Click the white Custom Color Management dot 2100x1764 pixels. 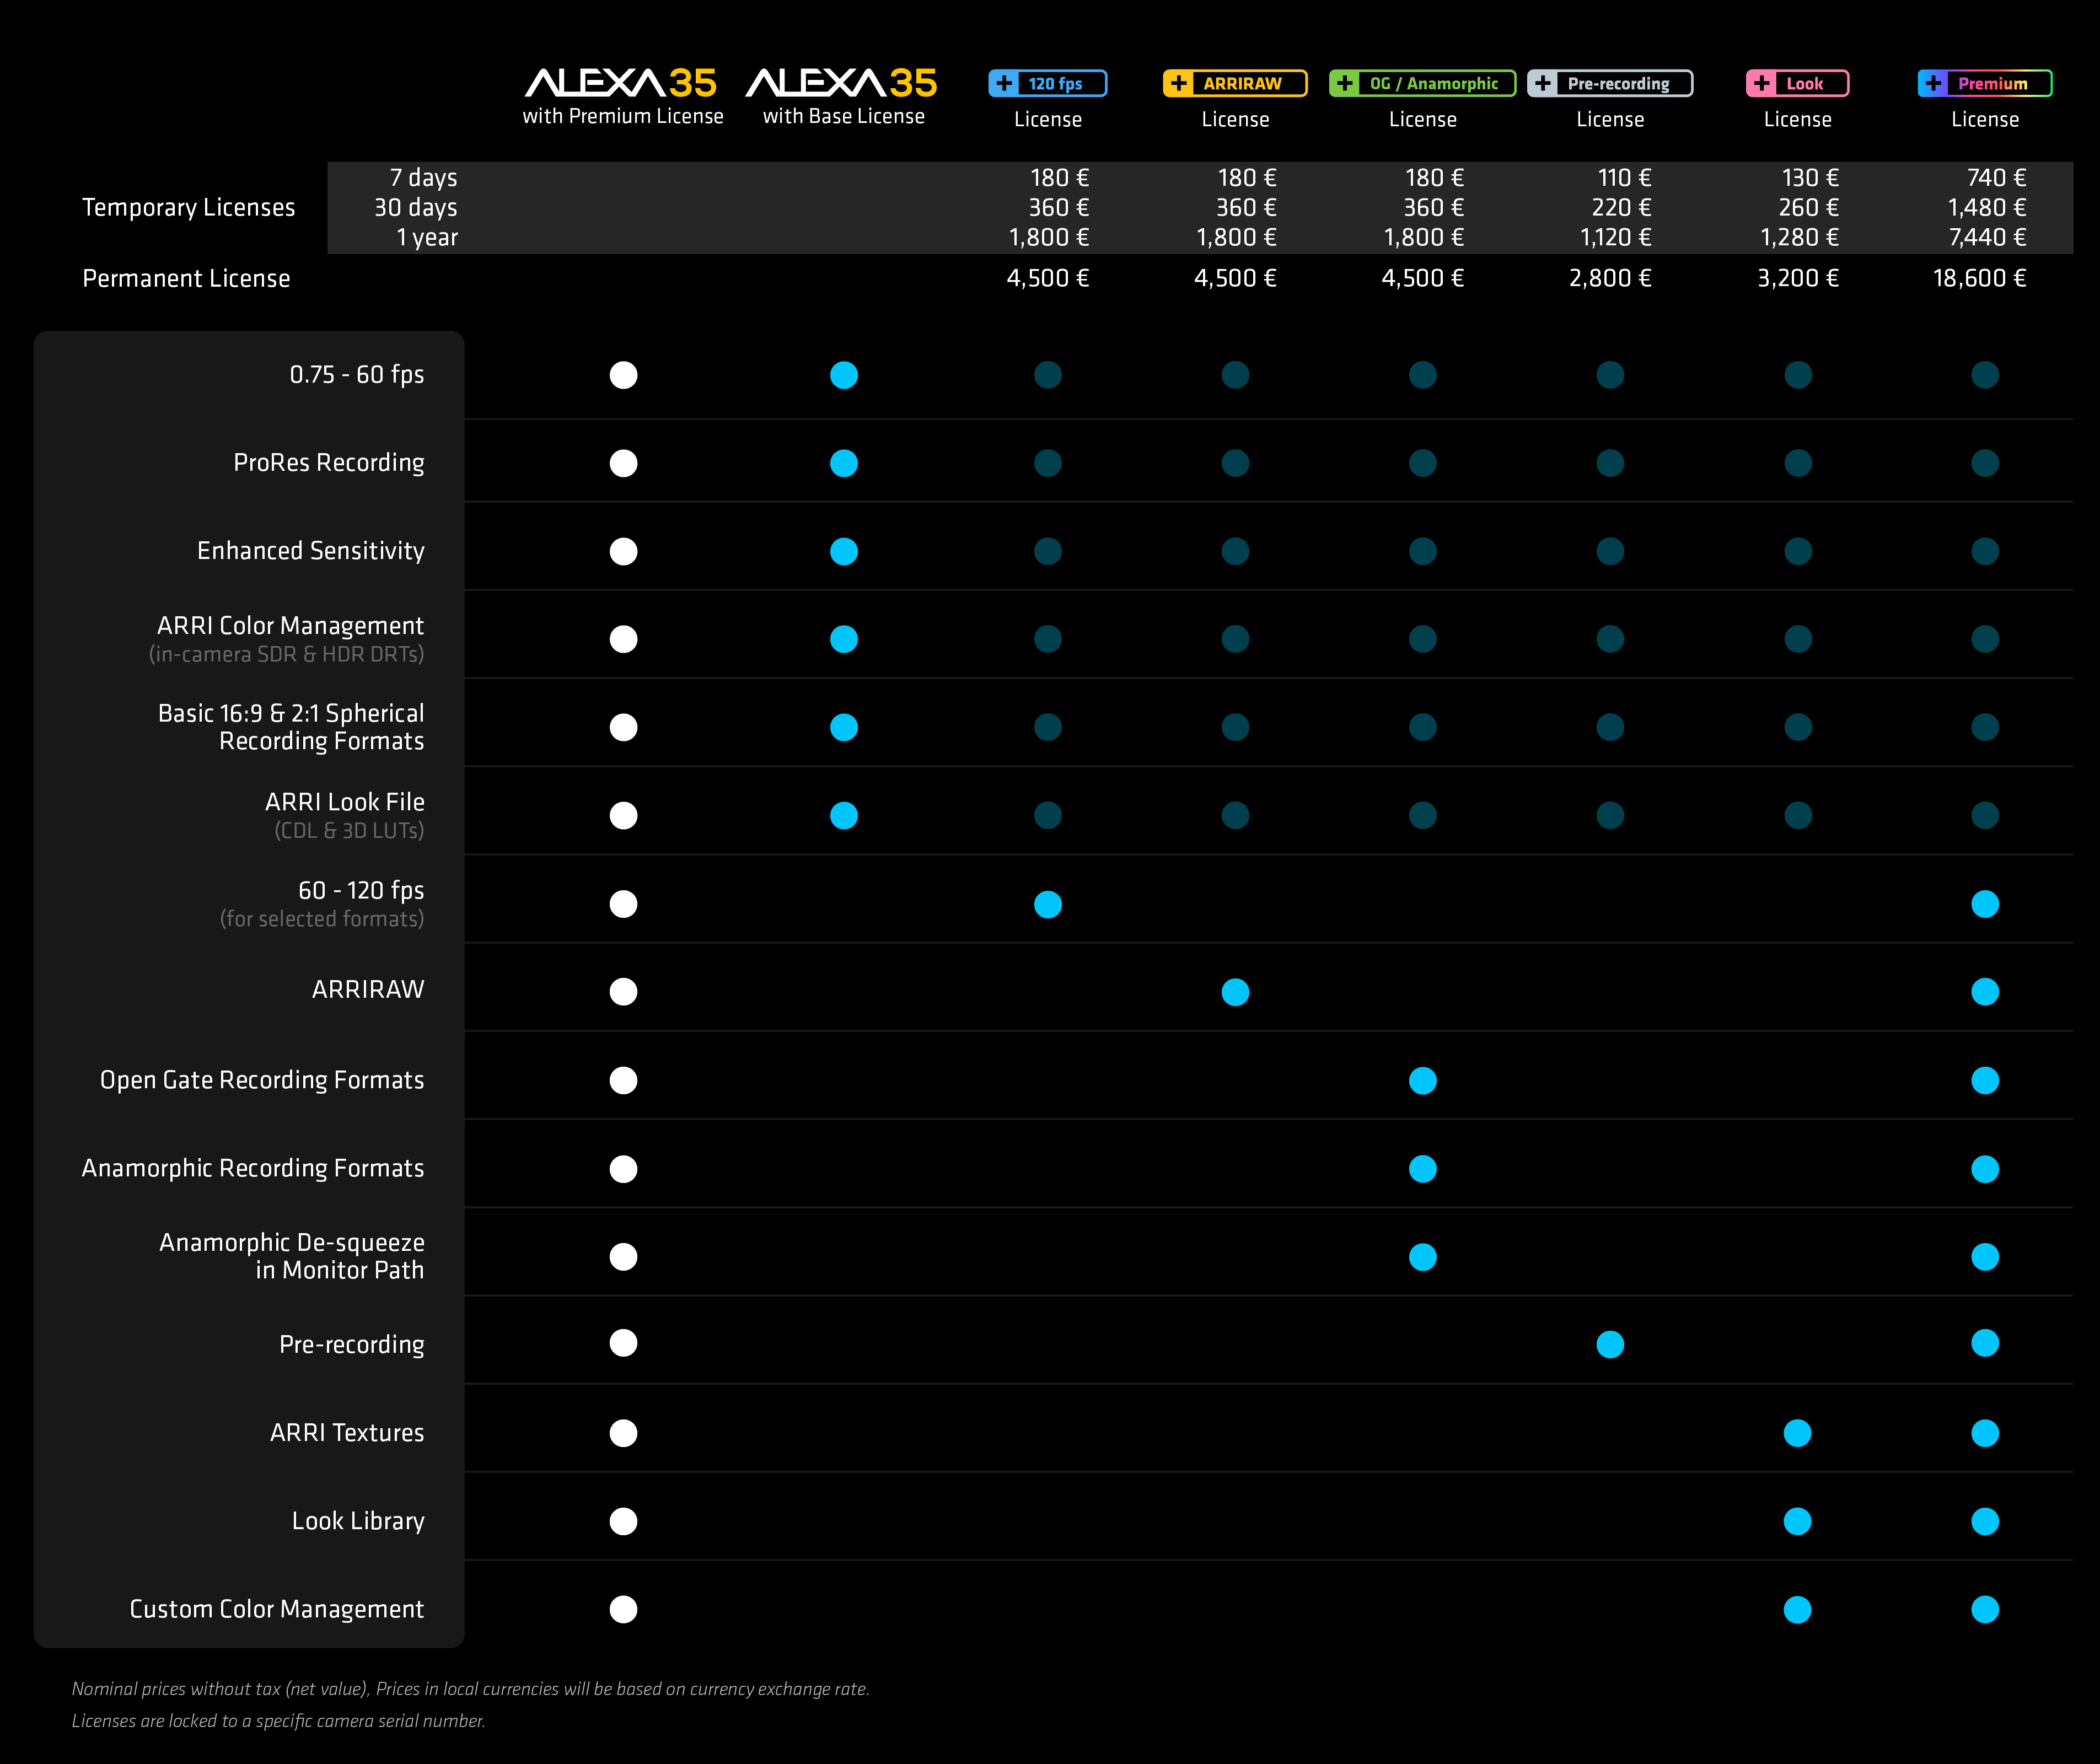[623, 1609]
